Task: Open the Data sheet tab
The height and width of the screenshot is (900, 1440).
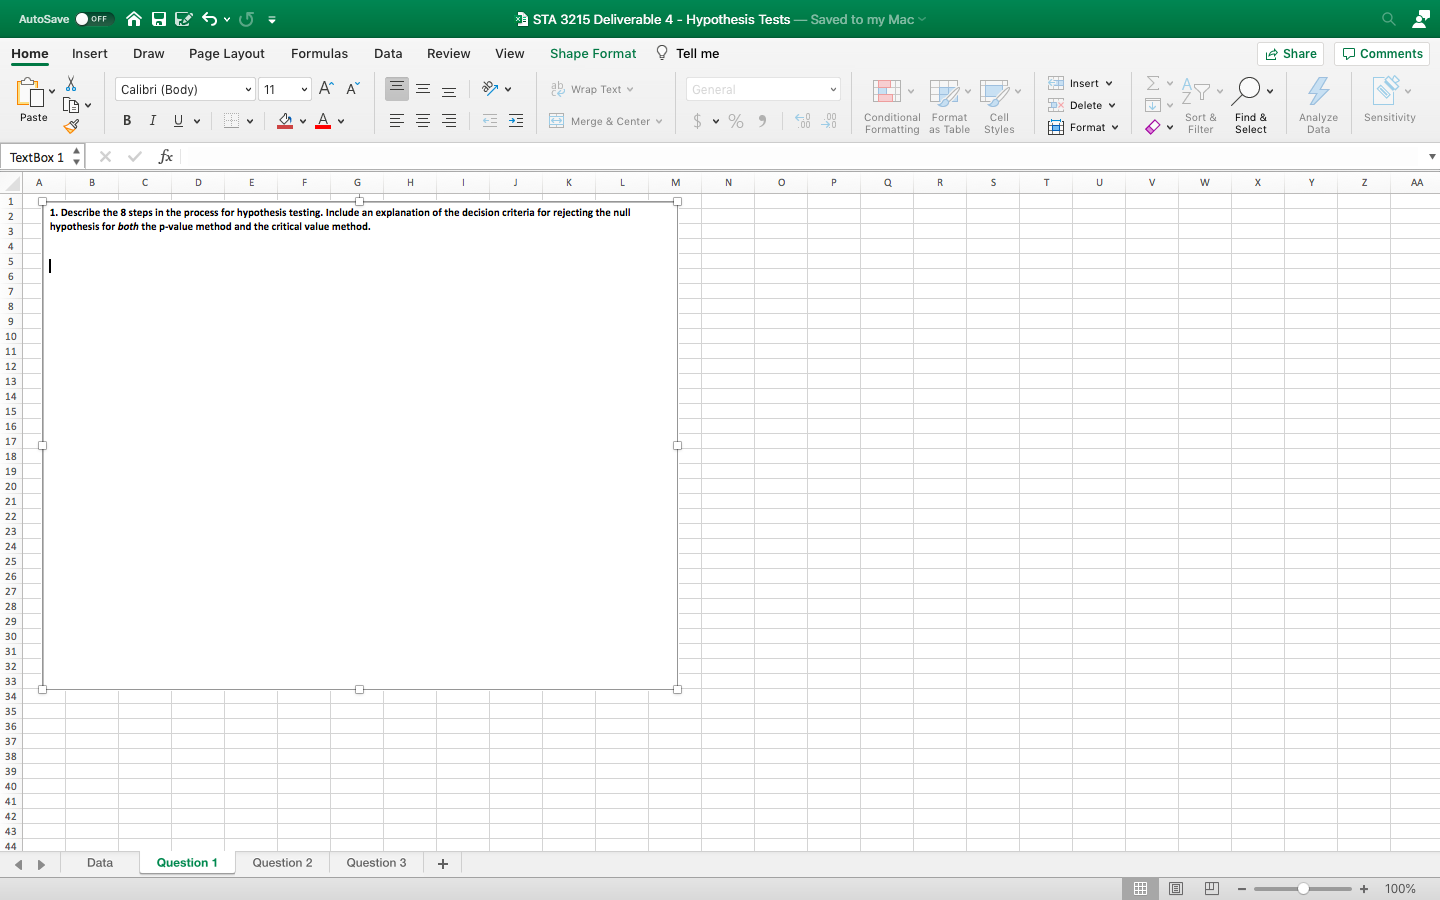Action: pyautogui.click(x=100, y=863)
